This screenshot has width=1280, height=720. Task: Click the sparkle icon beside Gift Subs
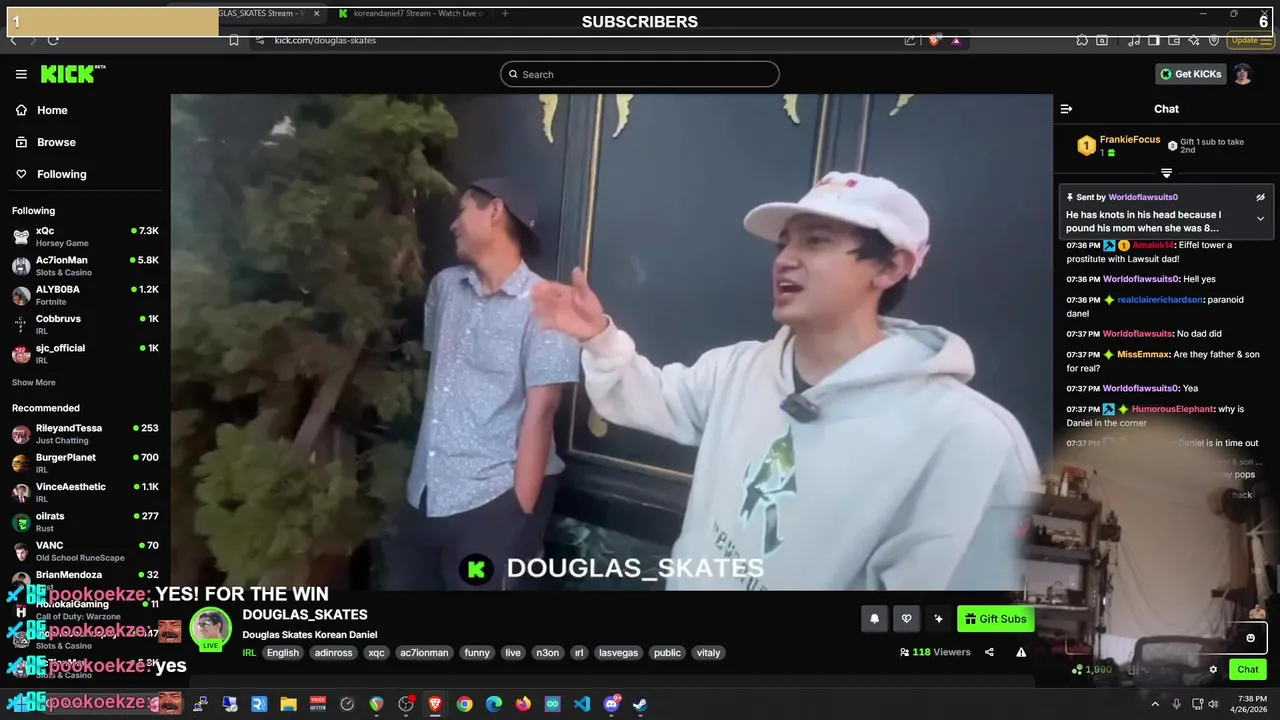[x=938, y=619]
